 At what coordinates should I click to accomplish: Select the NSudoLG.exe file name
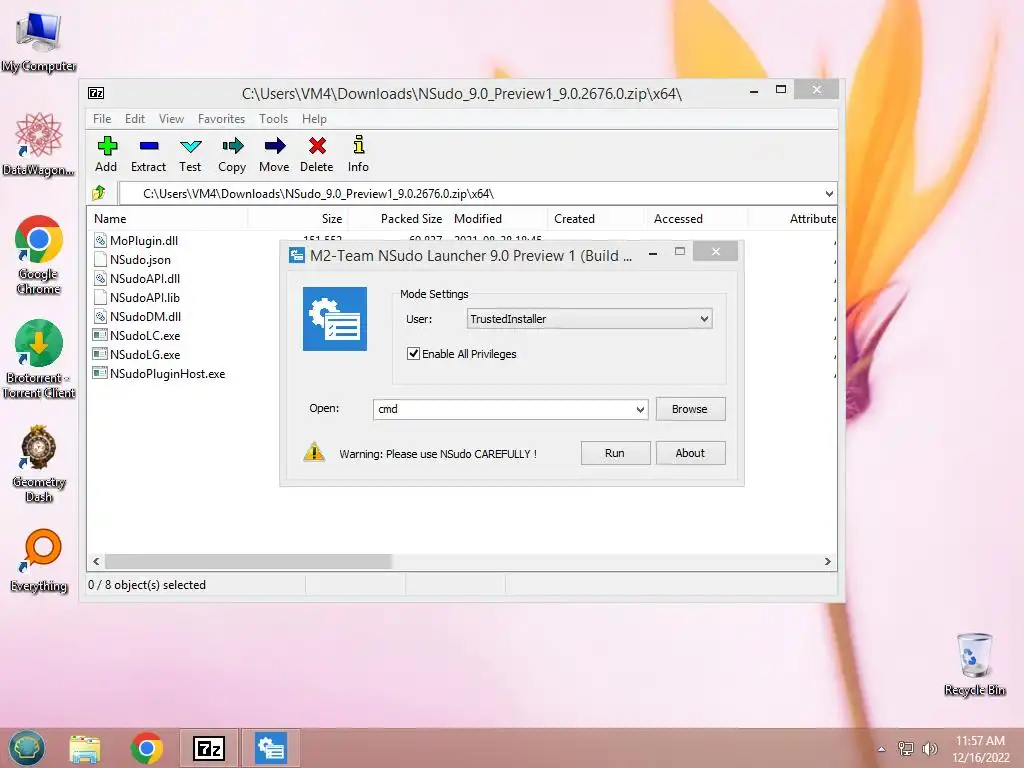[145, 355]
